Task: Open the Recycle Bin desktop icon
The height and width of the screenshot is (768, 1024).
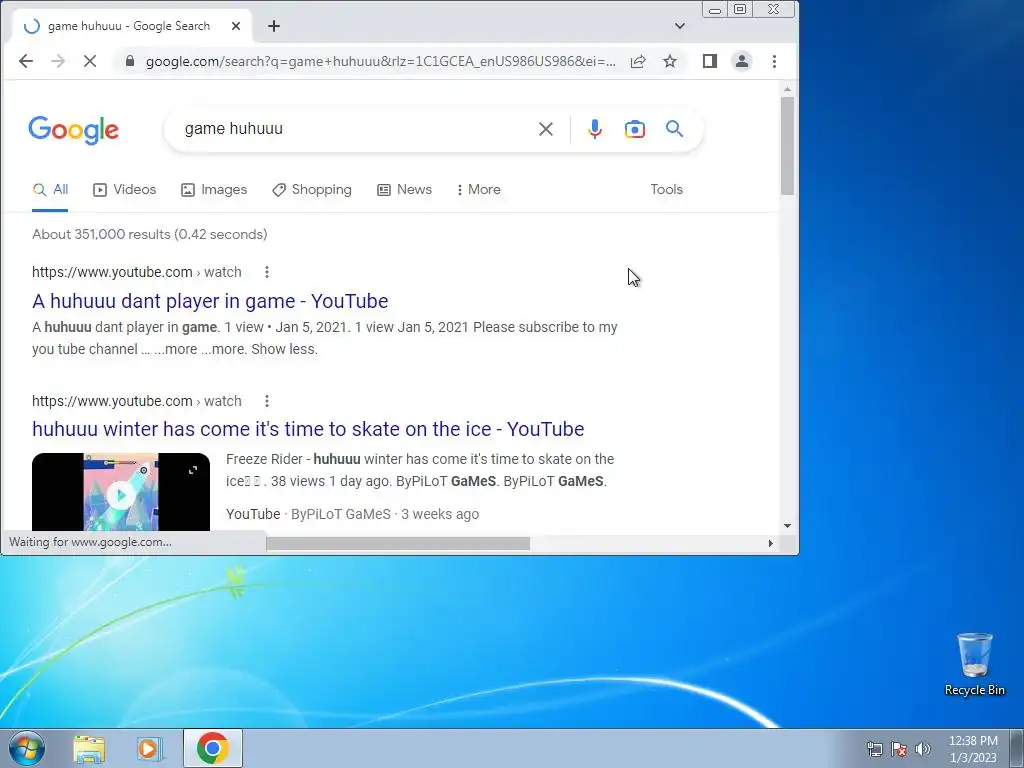Action: point(974,664)
